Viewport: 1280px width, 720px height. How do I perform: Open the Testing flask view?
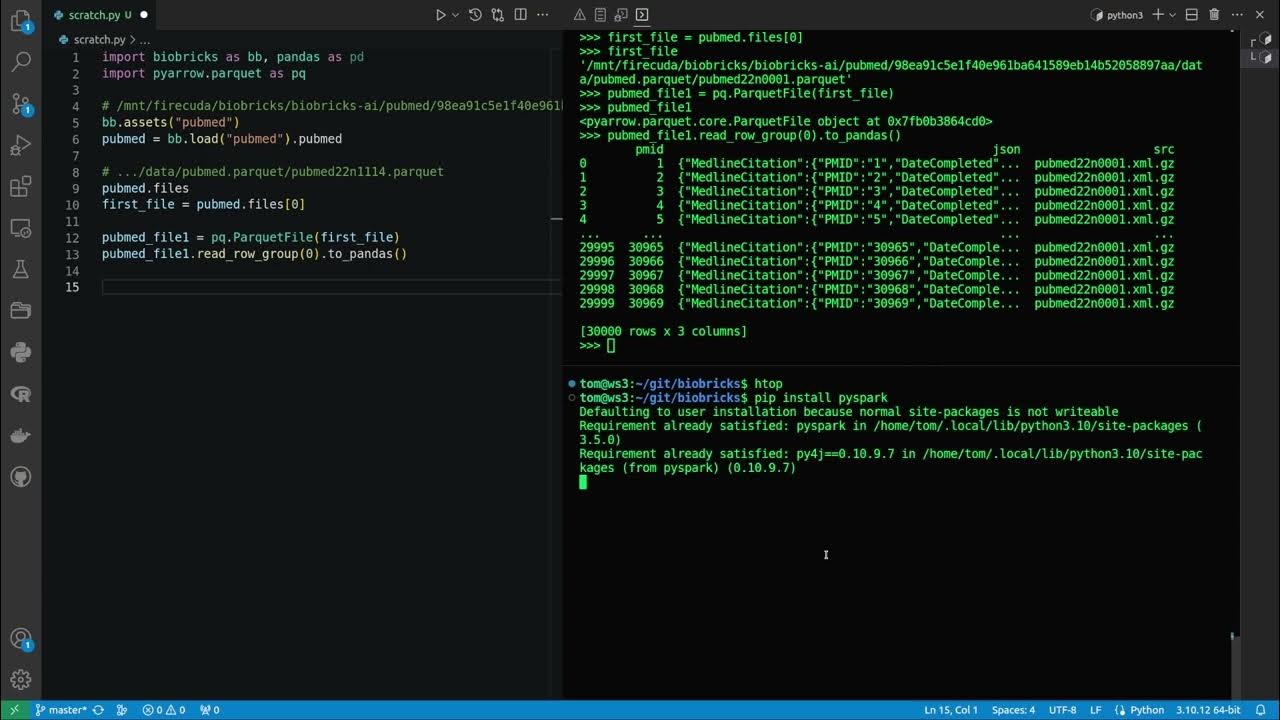pyautogui.click(x=20, y=270)
